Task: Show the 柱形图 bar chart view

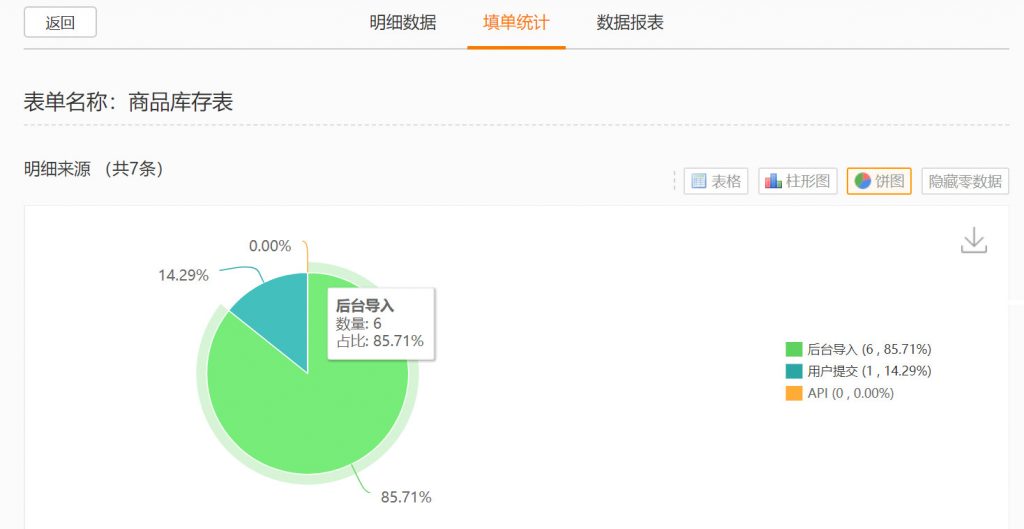Action: [x=798, y=181]
